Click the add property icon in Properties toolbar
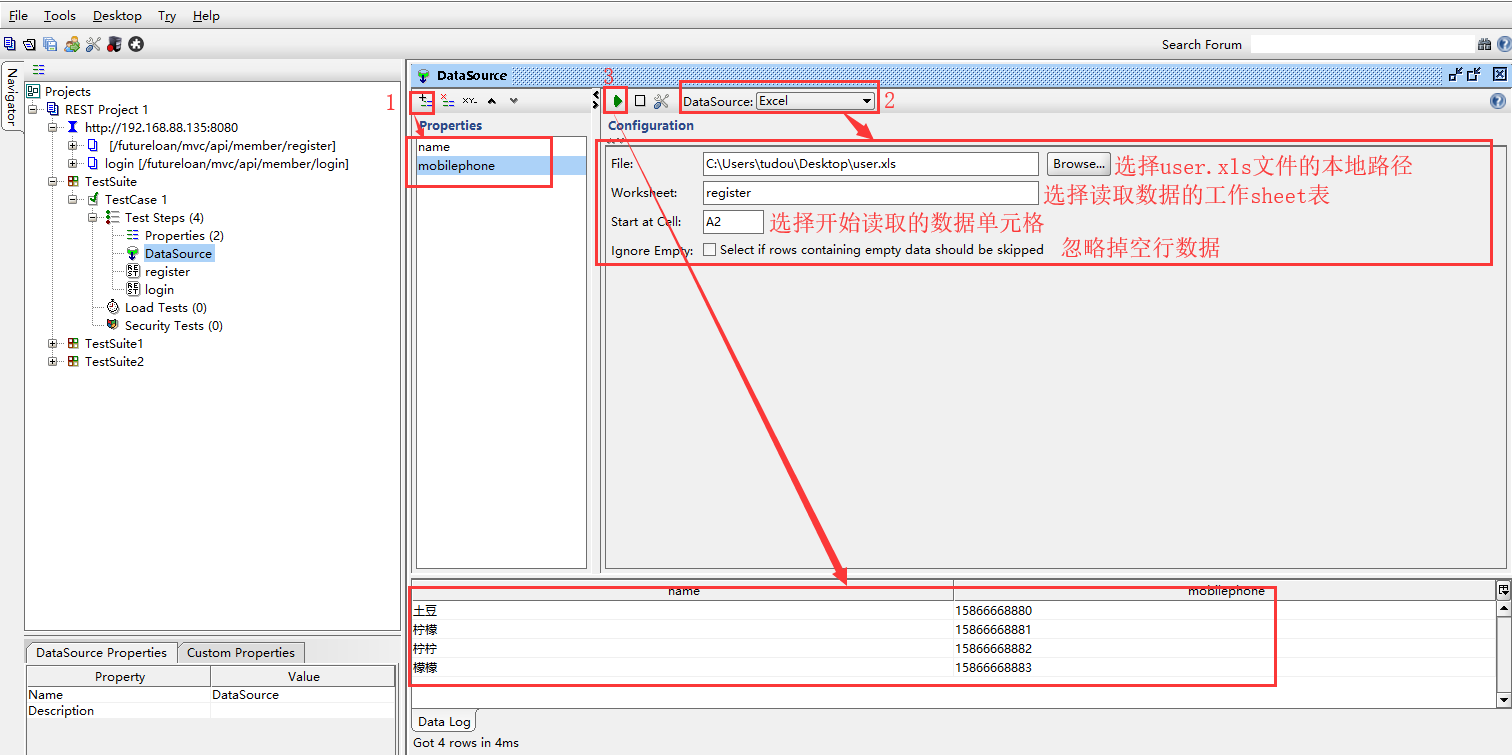The height and width of the screenshot is (755, 1512). 425,100
